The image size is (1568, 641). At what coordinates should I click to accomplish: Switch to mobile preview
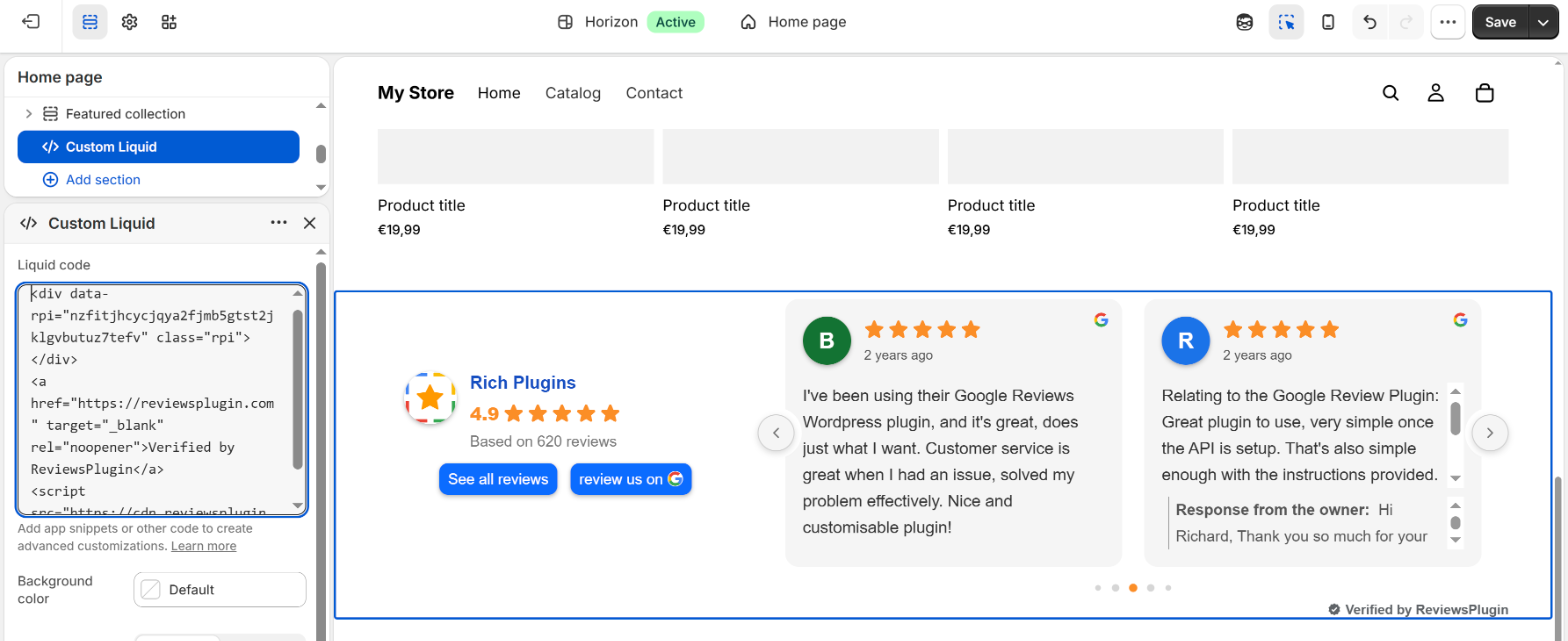point(1328,22)
